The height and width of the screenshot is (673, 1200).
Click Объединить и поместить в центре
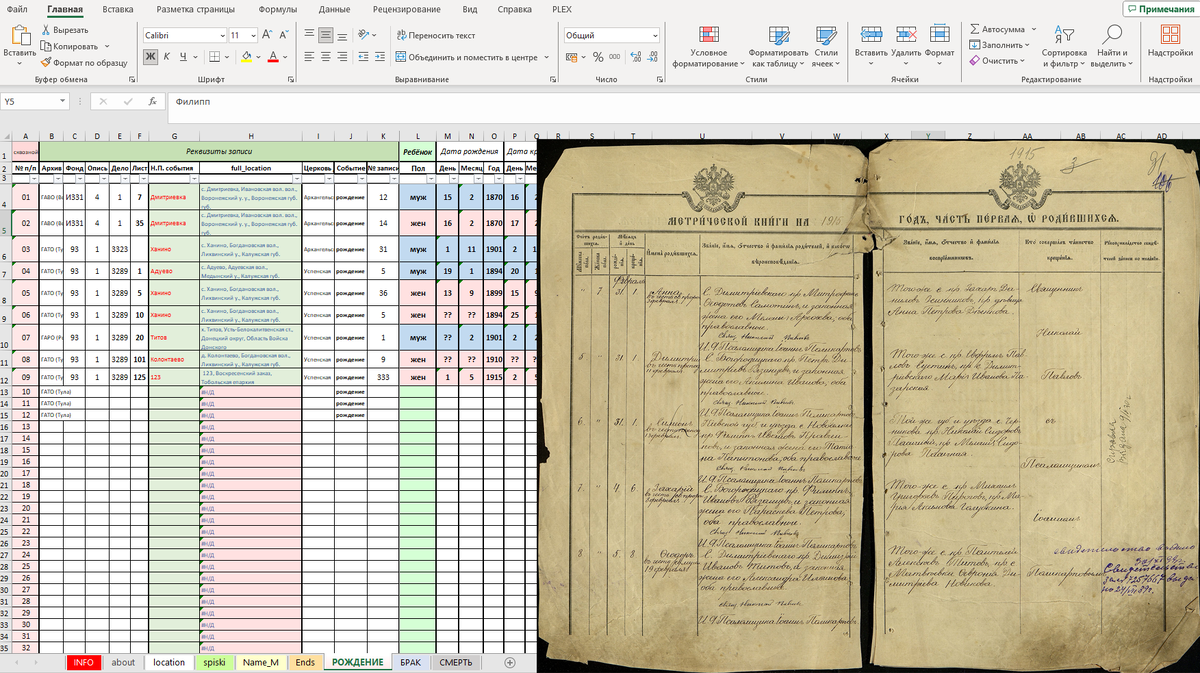click(x=468, y=57)
